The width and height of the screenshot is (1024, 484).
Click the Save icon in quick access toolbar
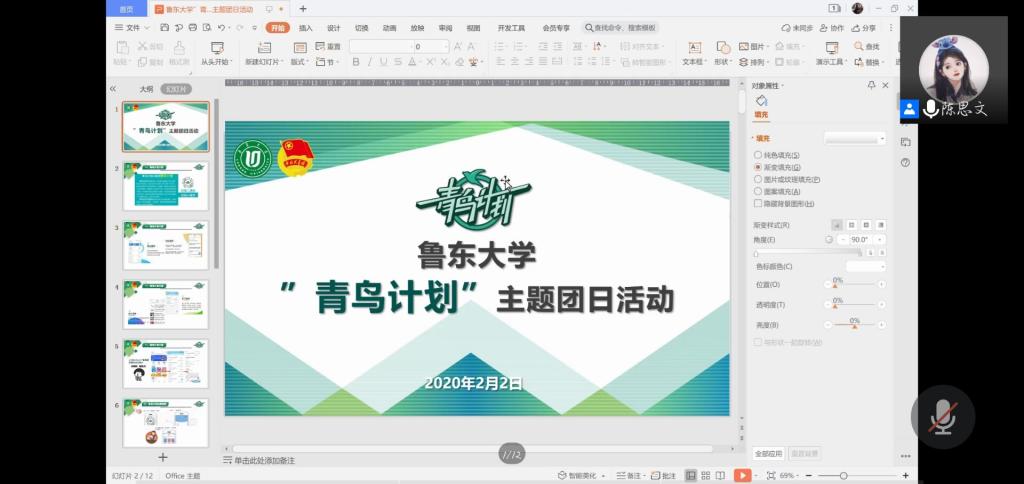pos(165,28)
